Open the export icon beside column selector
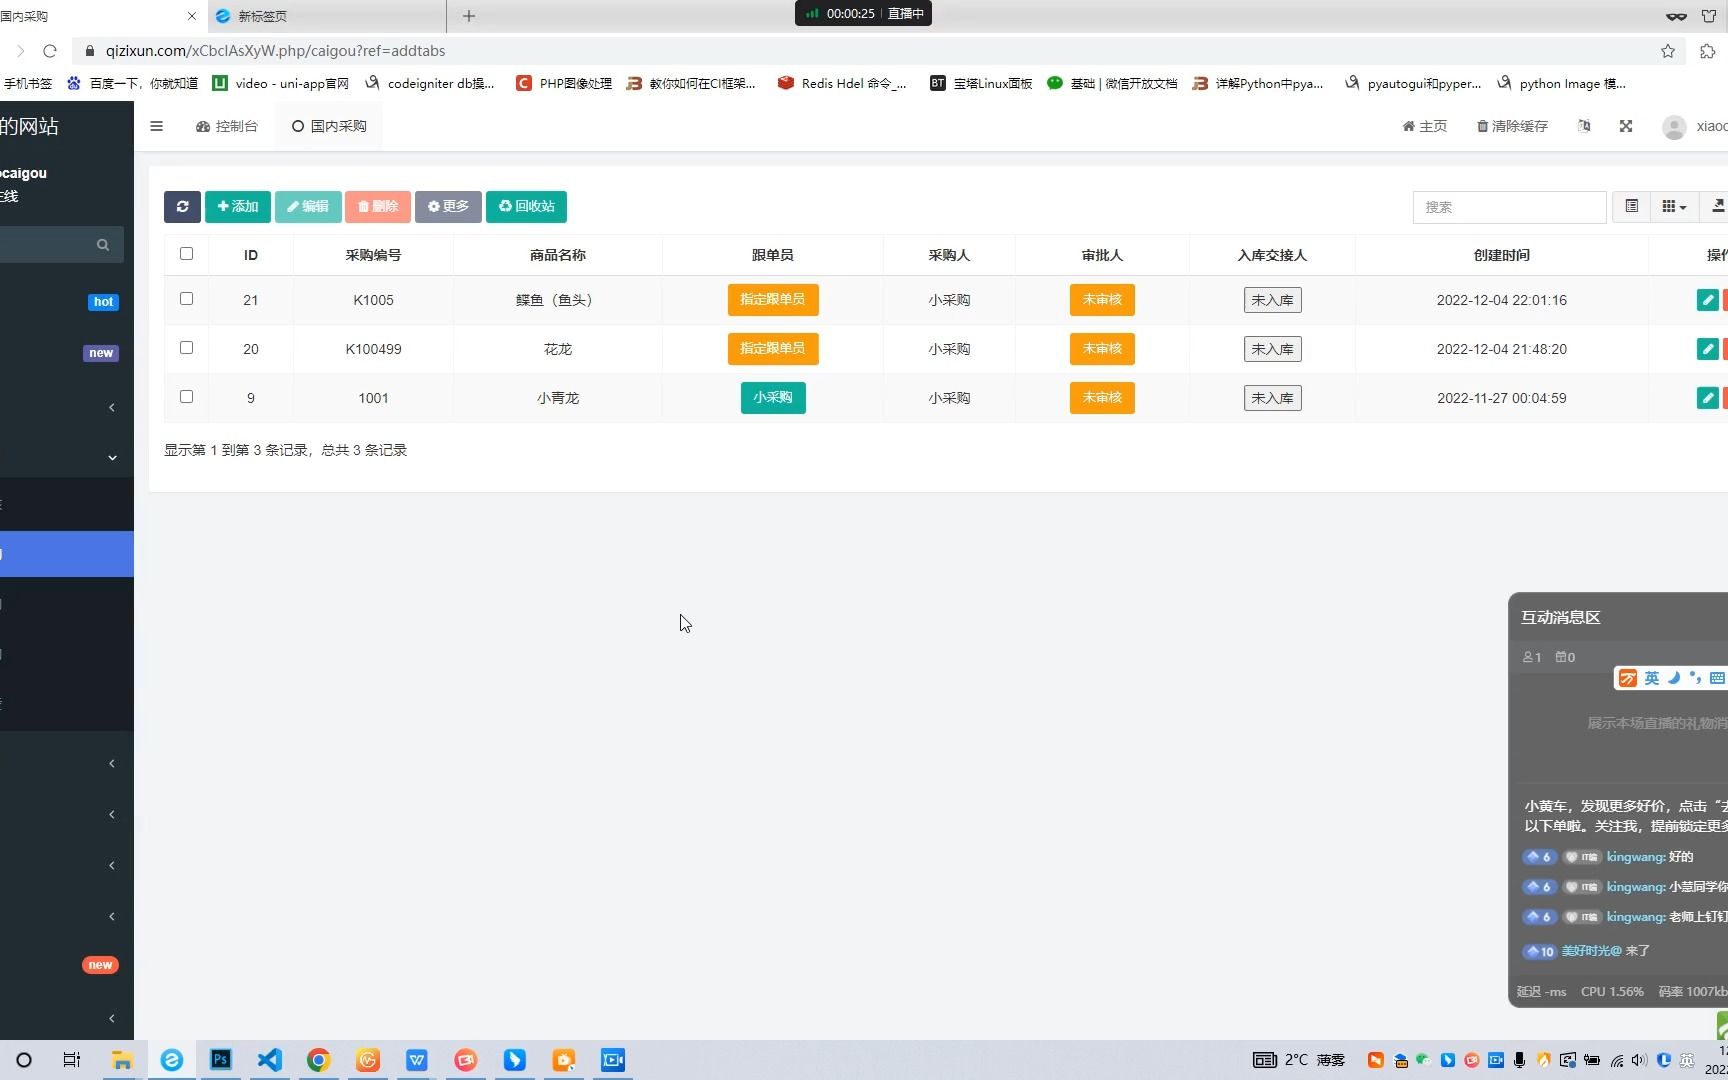Screen dimensions: 1728x1080 1718,206
